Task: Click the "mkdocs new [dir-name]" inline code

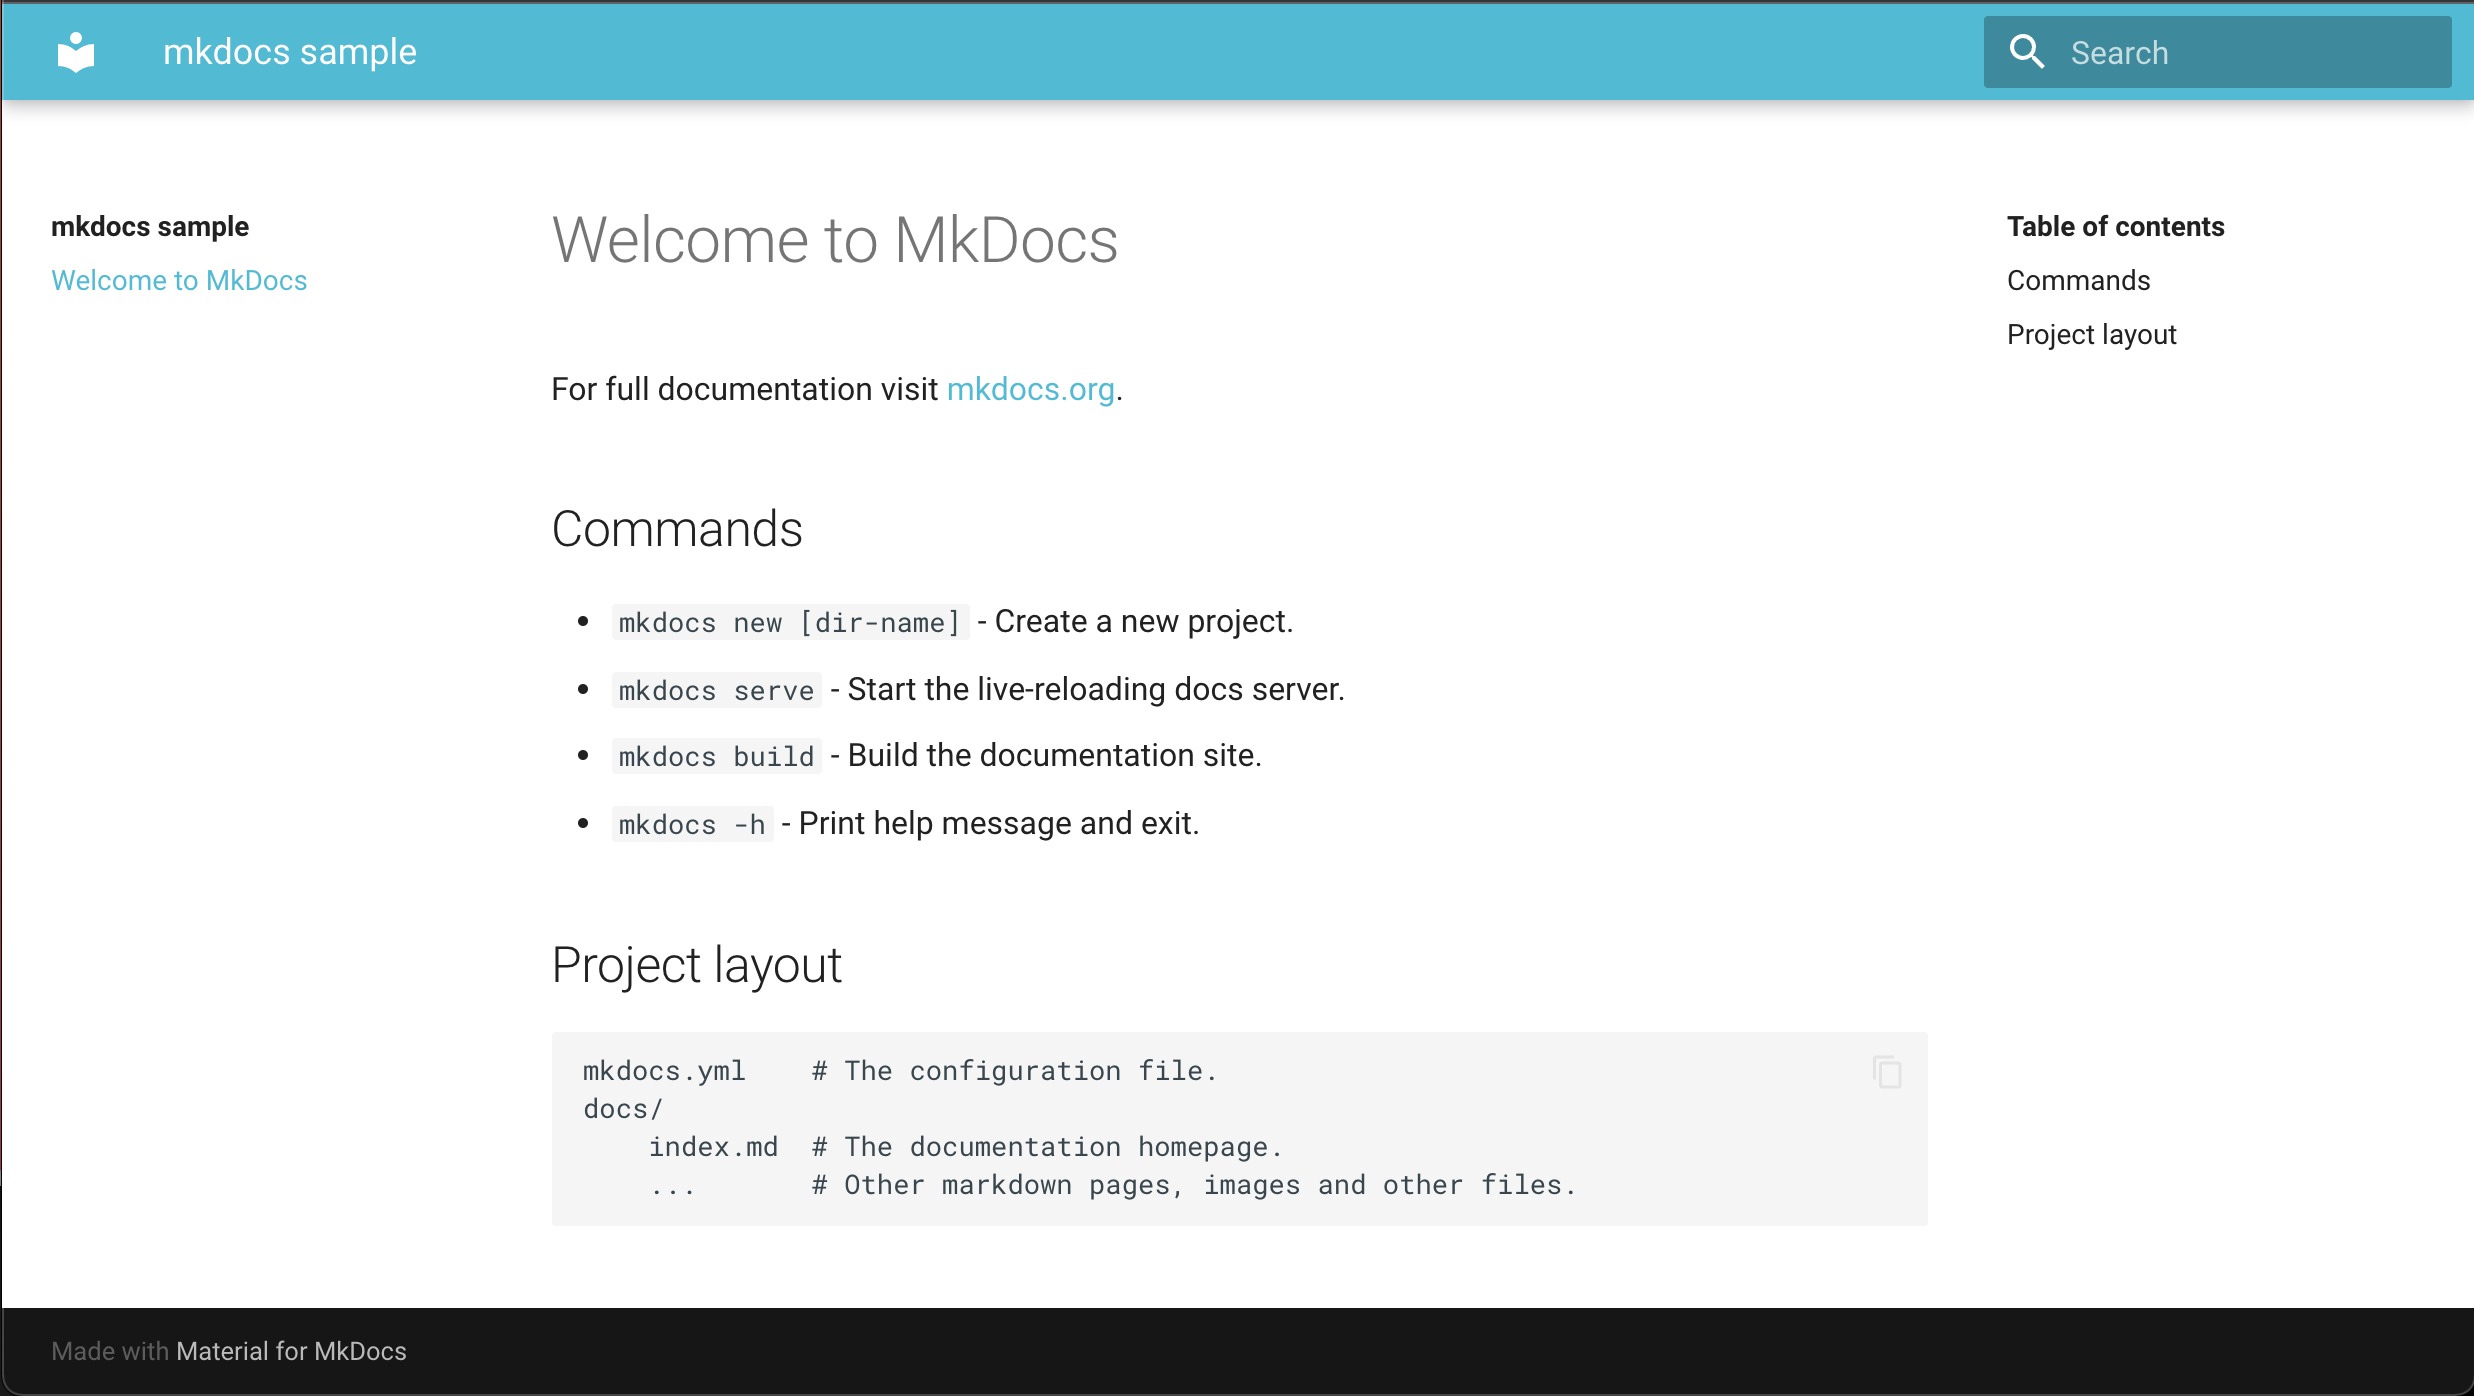Action: (789, 621)
